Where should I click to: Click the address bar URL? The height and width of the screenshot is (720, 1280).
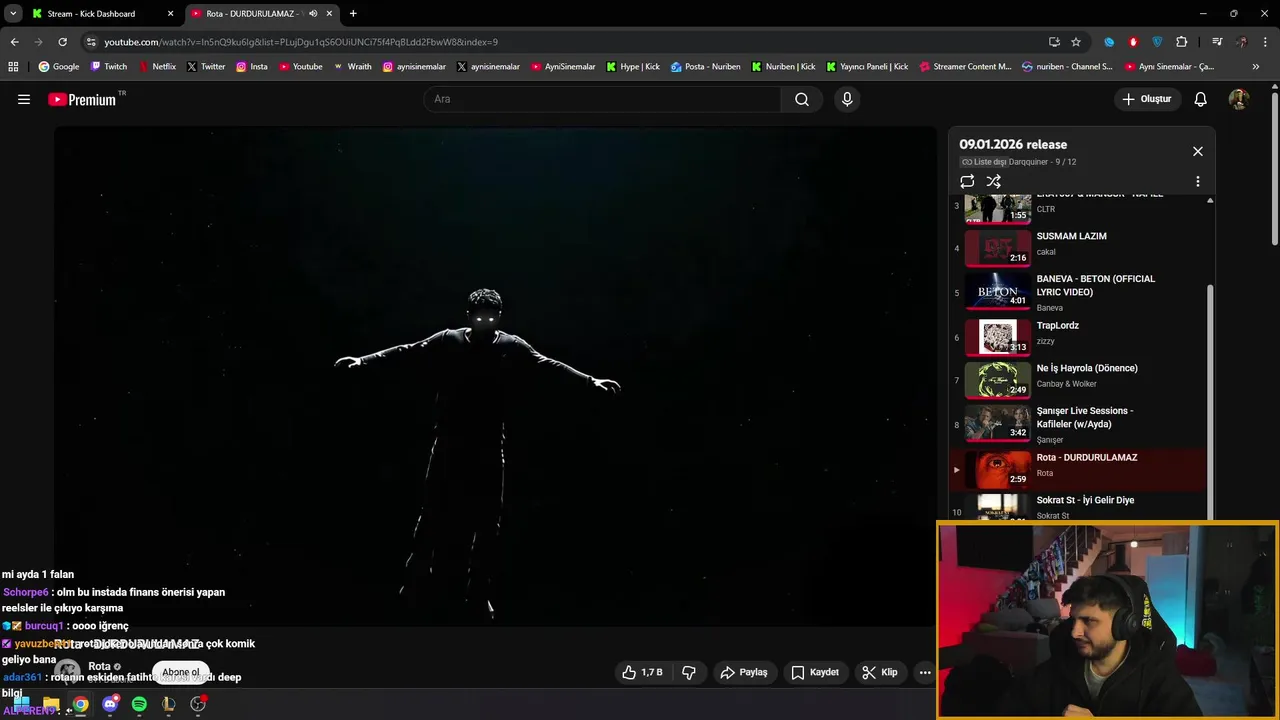coord(301,42)
